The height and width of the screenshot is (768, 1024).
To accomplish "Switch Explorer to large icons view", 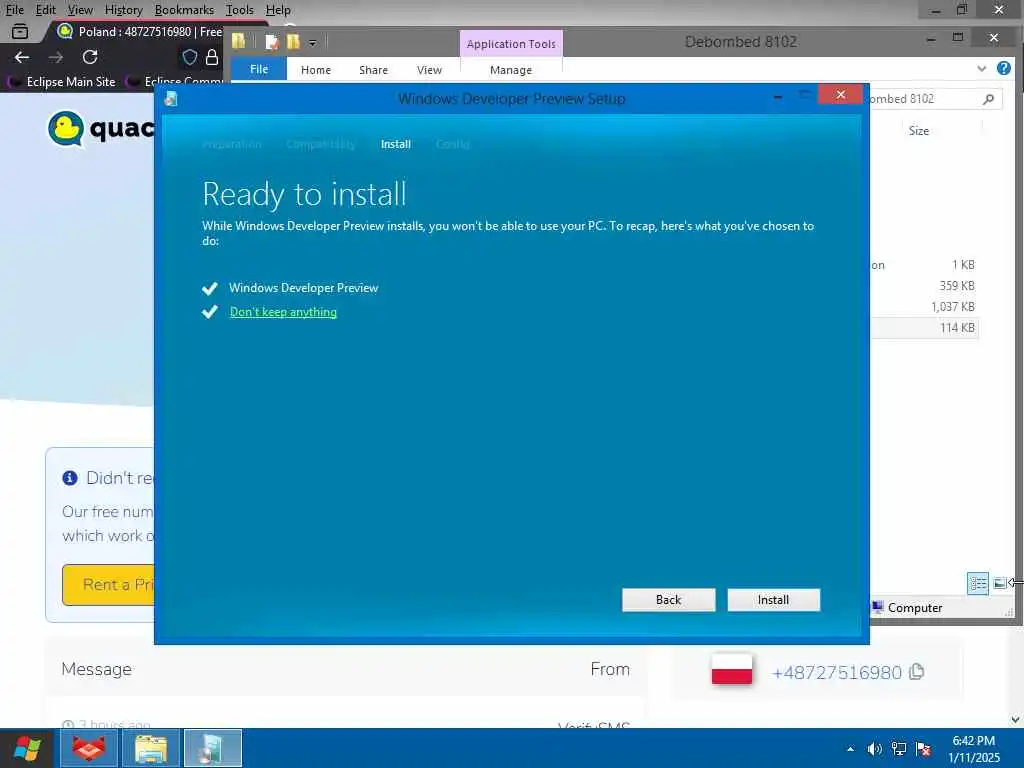I will [x=999, y=583].
